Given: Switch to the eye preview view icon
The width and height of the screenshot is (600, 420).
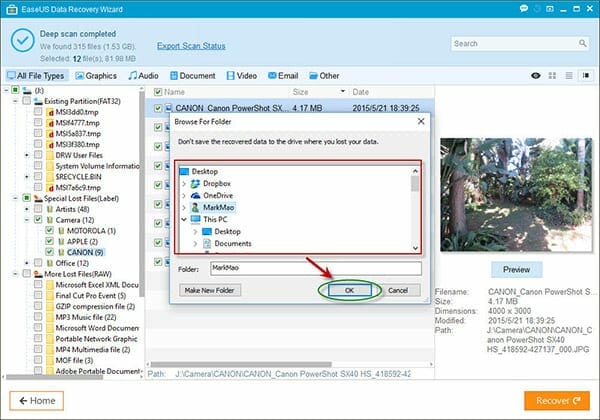Looking at the screenshot, I should pos(538,76).
